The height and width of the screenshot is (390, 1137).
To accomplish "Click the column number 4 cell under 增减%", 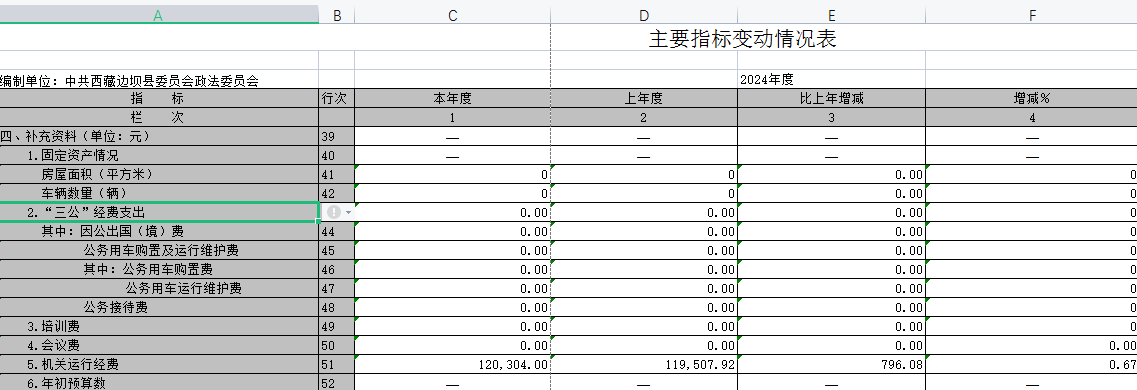I will (1031, 117).
